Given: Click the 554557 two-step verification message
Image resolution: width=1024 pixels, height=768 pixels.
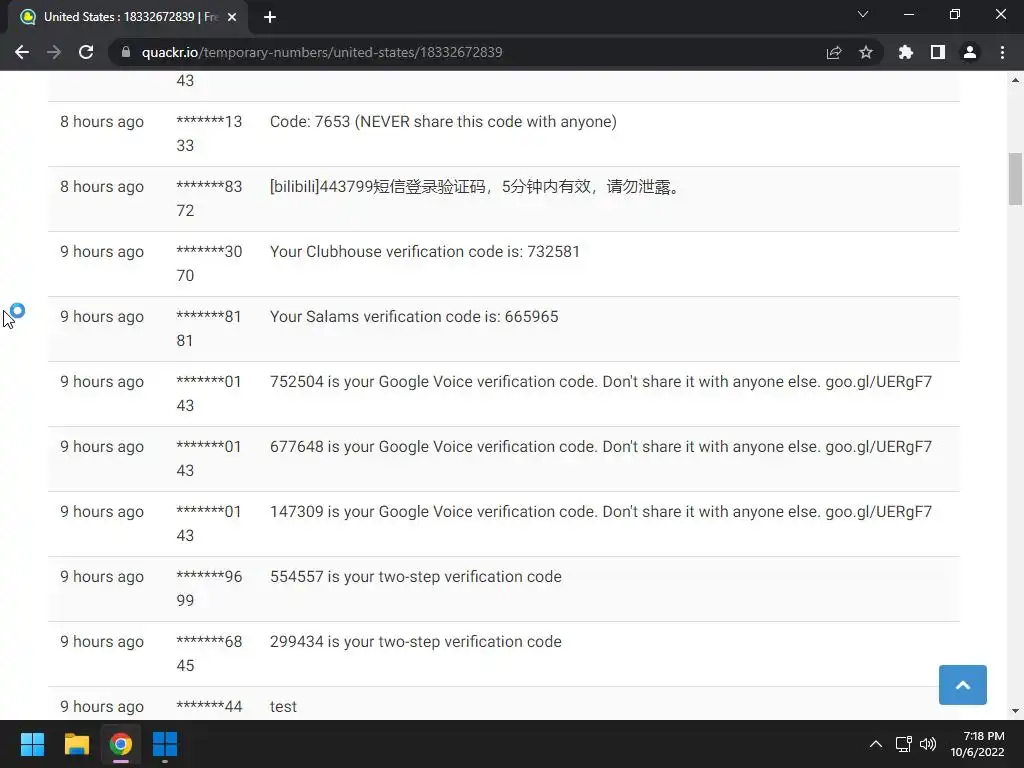Looking at the screenshot, I should point(415,577).
